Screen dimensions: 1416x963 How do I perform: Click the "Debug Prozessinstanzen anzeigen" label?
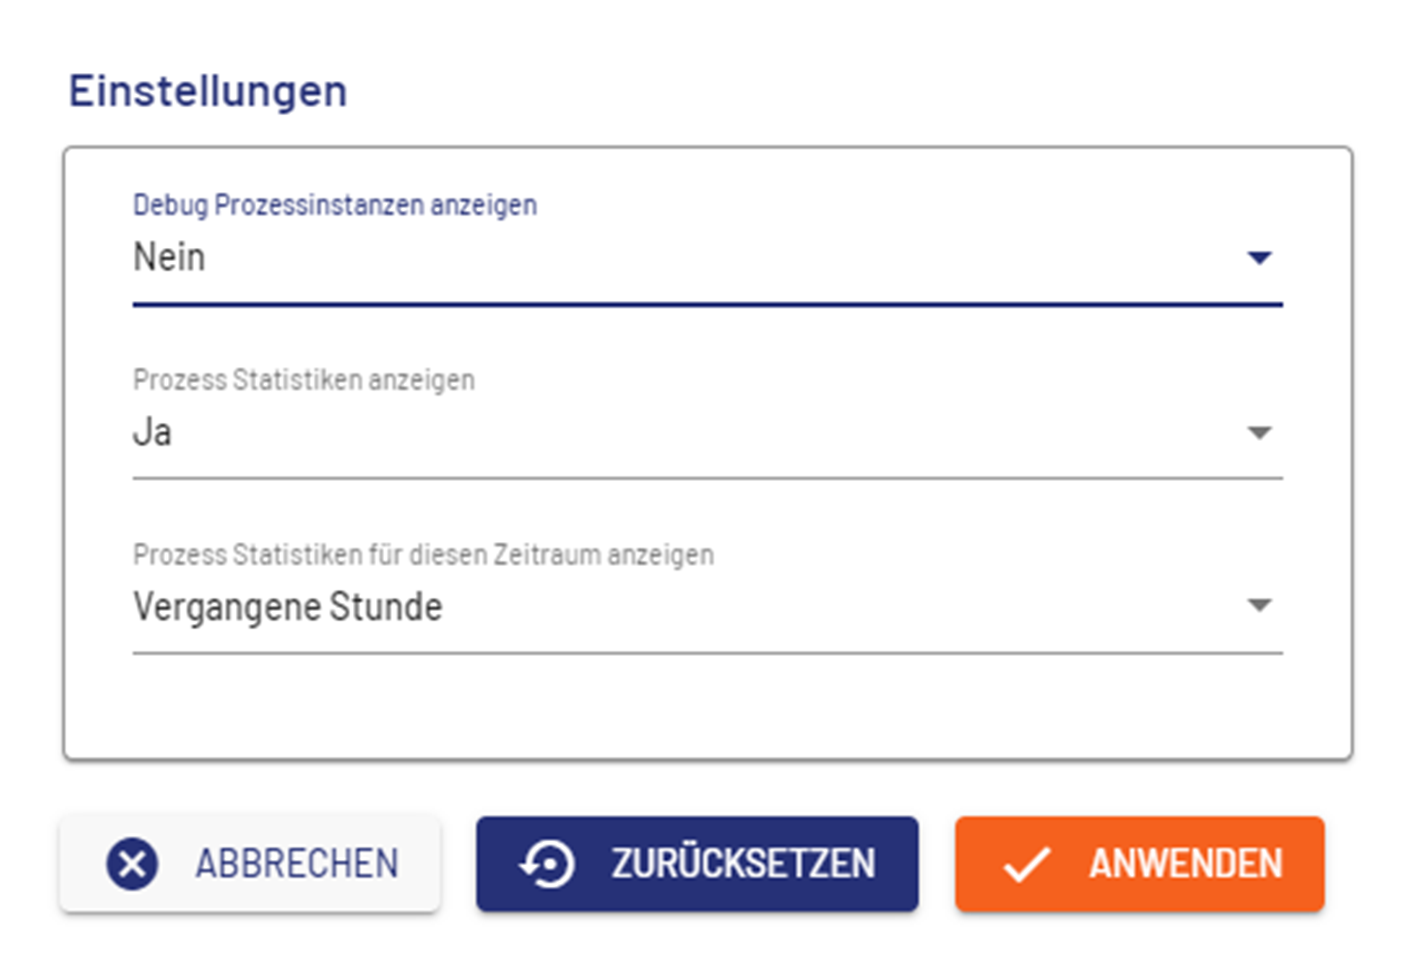[x=334, y=205]
